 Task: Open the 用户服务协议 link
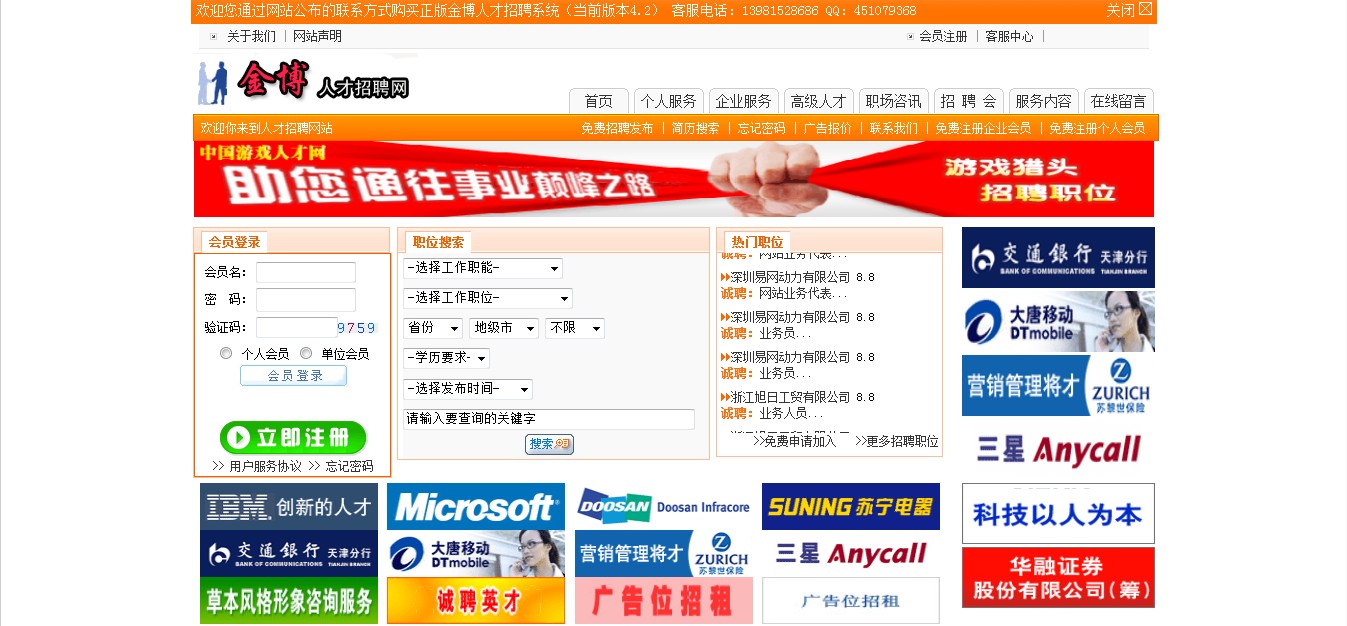click(265, 466)
